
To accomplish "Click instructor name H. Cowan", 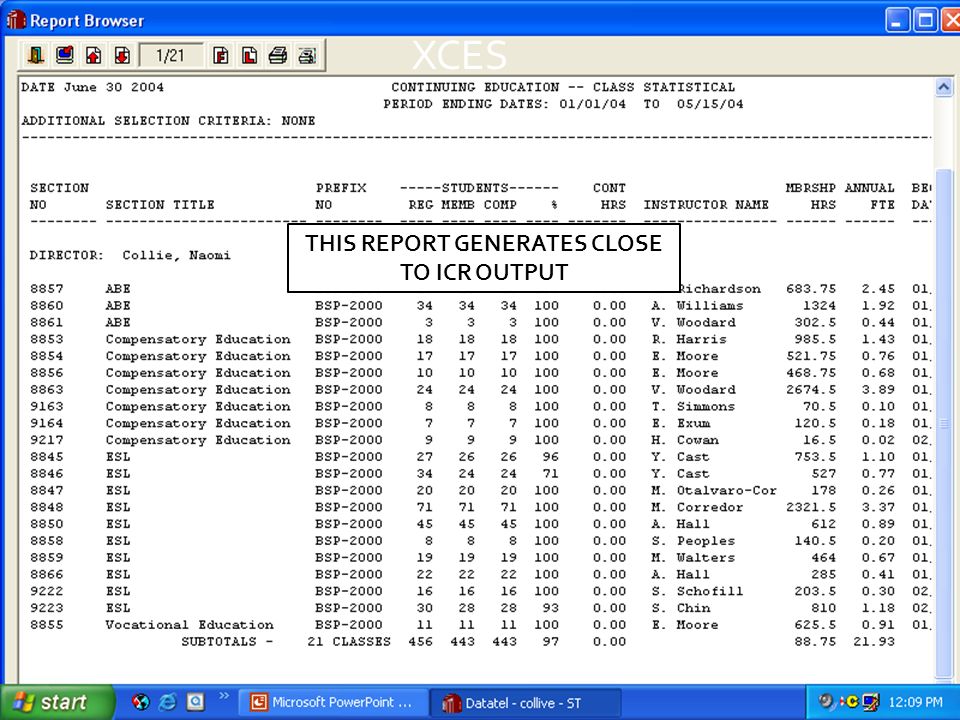I will (684, 440).
